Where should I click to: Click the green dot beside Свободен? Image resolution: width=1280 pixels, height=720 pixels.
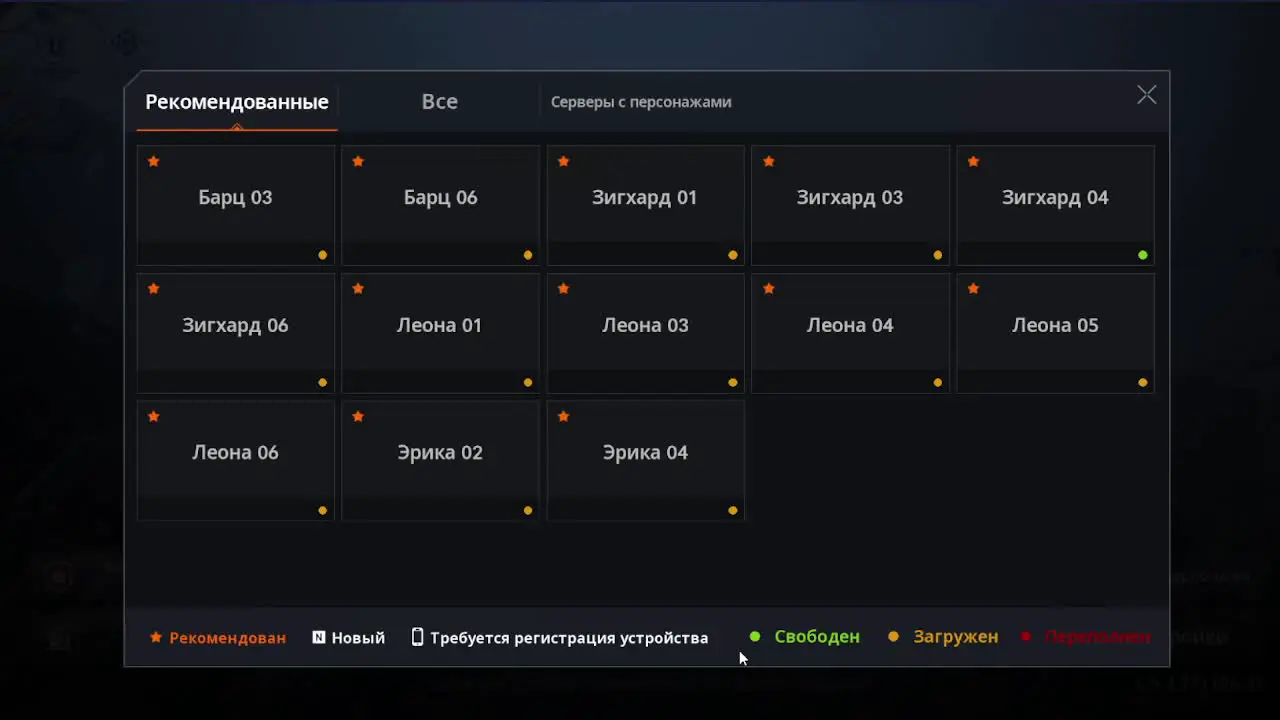[x=755, y=637]
